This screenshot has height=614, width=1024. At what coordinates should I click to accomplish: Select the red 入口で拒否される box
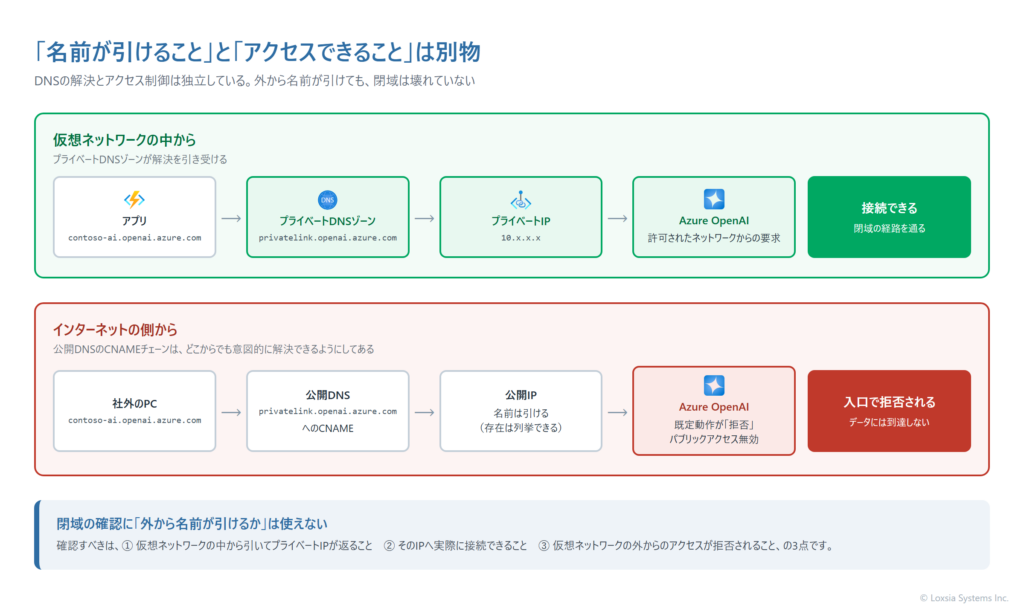tap(889, 411)
